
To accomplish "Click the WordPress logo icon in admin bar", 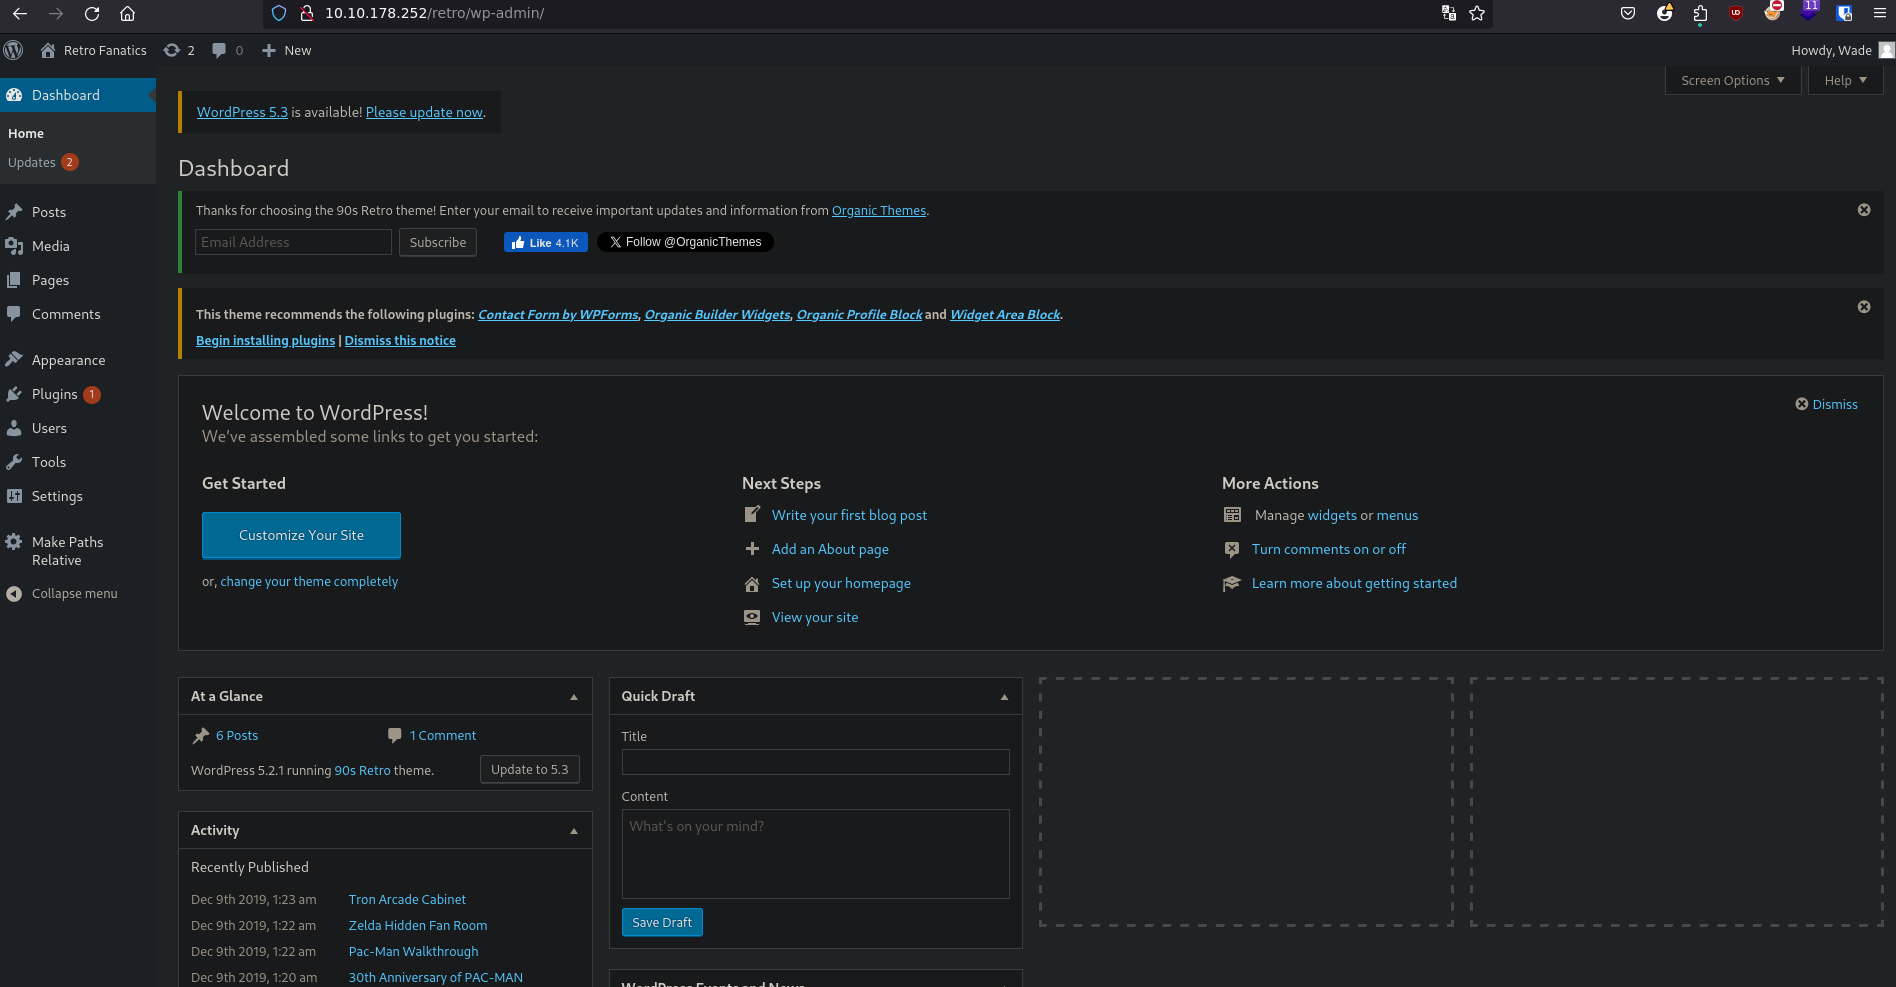I will coord(13,50).
